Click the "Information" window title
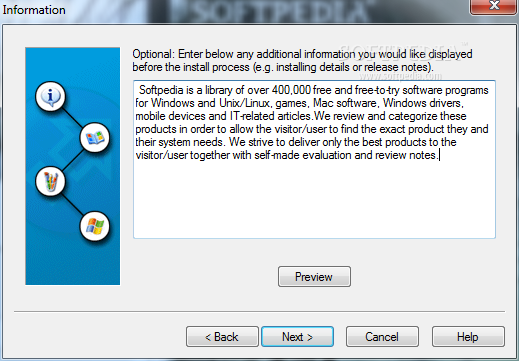This screenshot has height=361, width=519. tap(34, 10)
